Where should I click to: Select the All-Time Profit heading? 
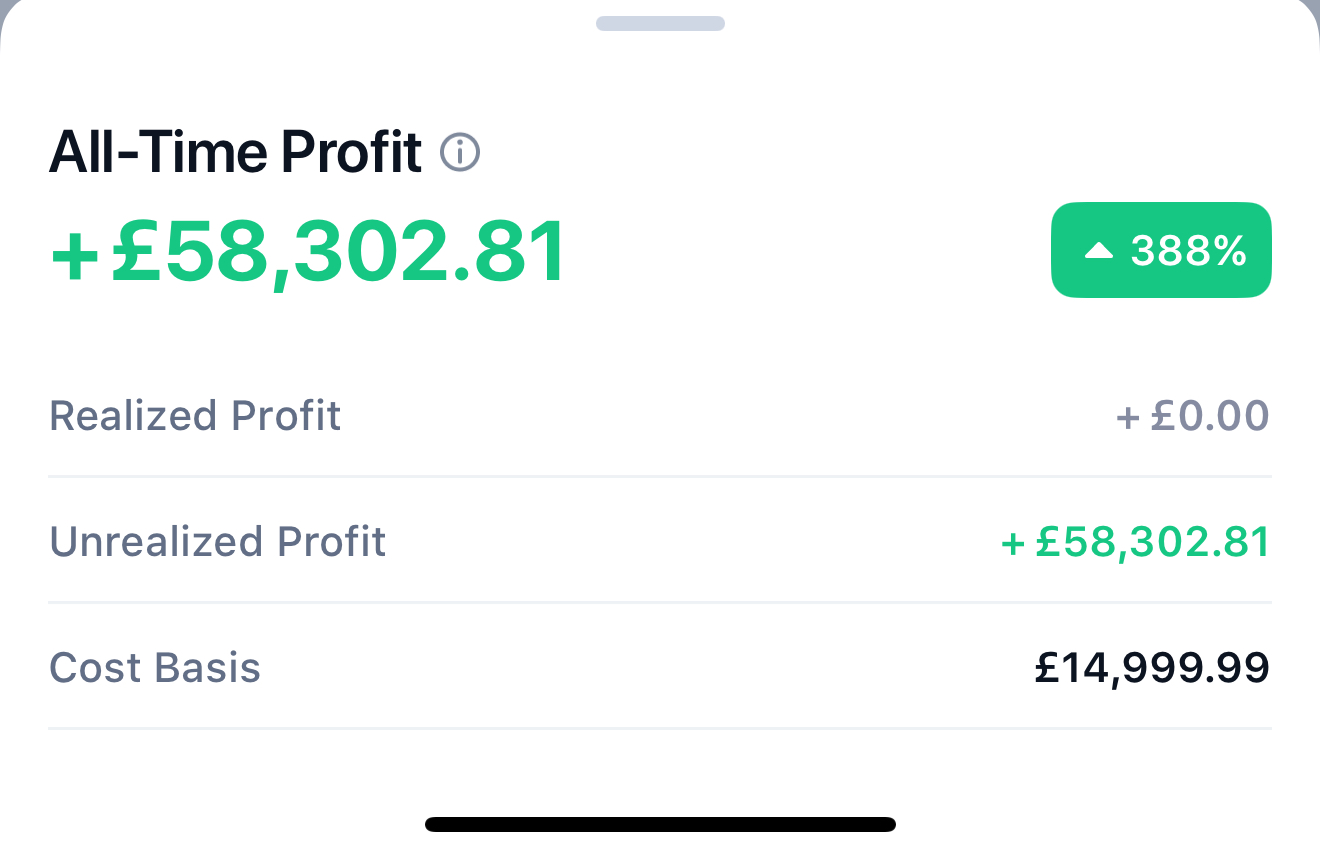(x=235, y=153)
